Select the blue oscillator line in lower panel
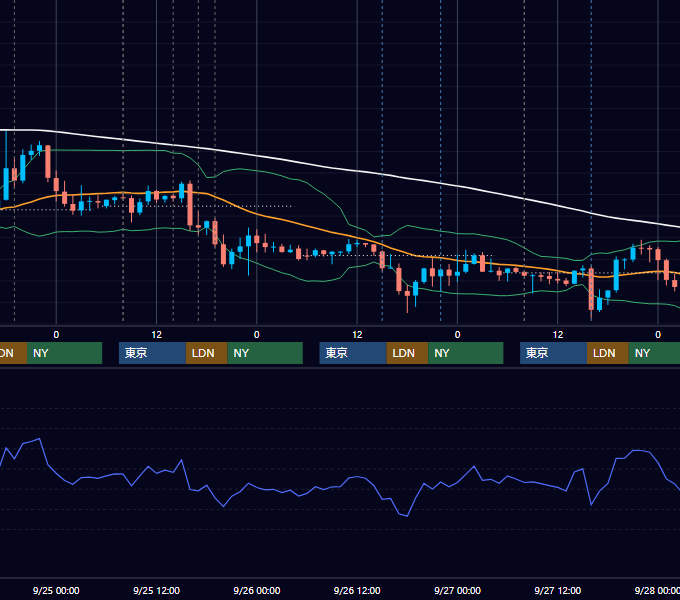This screenshot has height=600, width=680. tap(338, 488)
